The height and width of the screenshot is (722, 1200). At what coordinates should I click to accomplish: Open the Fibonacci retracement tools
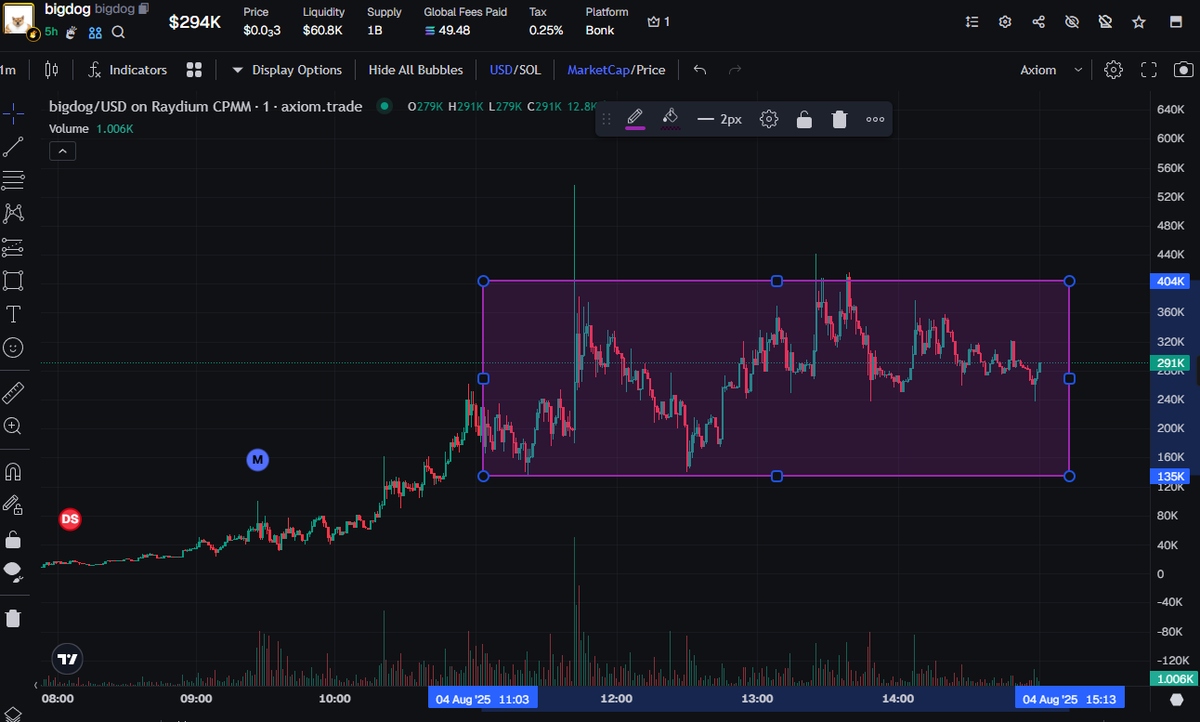(13, 180)
